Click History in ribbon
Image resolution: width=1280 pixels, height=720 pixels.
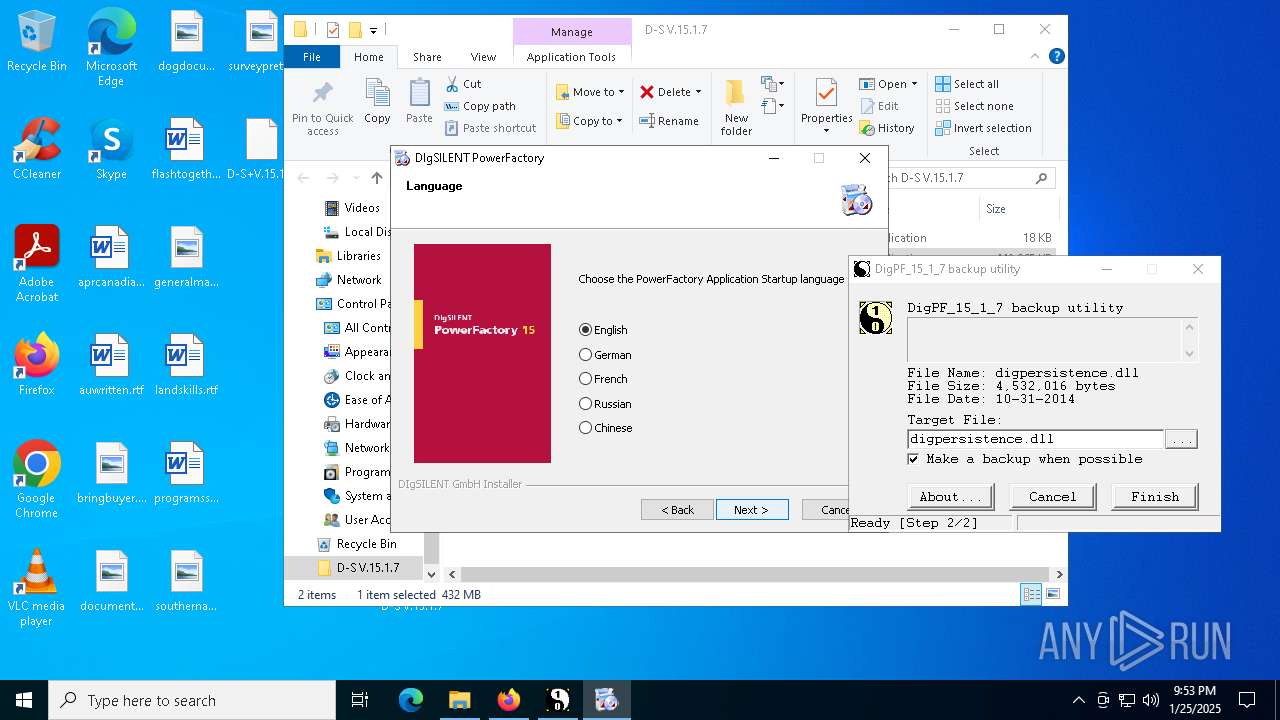click(887, 128)
